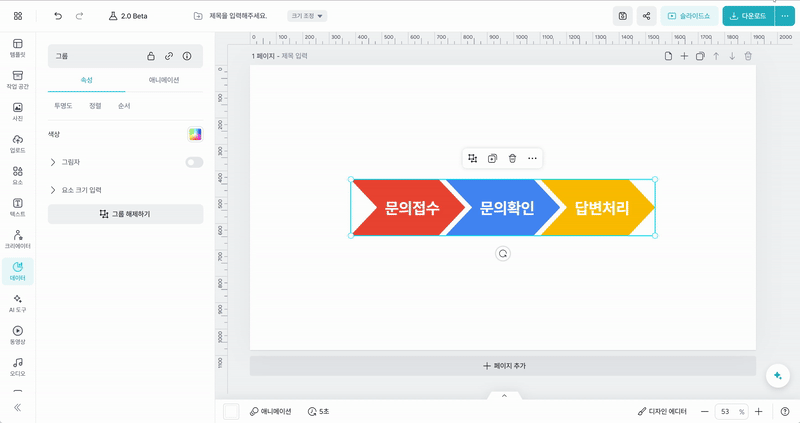The height and width of the screenshot is (423, 800).
Task: Switch to the 애니메이션 tab
Action: (x=164, y=79)
